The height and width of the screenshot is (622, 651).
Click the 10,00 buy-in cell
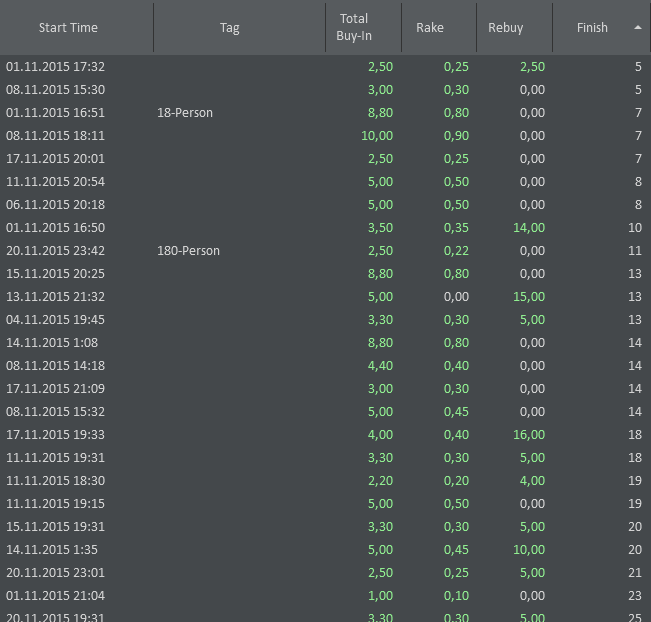(377, 136)
